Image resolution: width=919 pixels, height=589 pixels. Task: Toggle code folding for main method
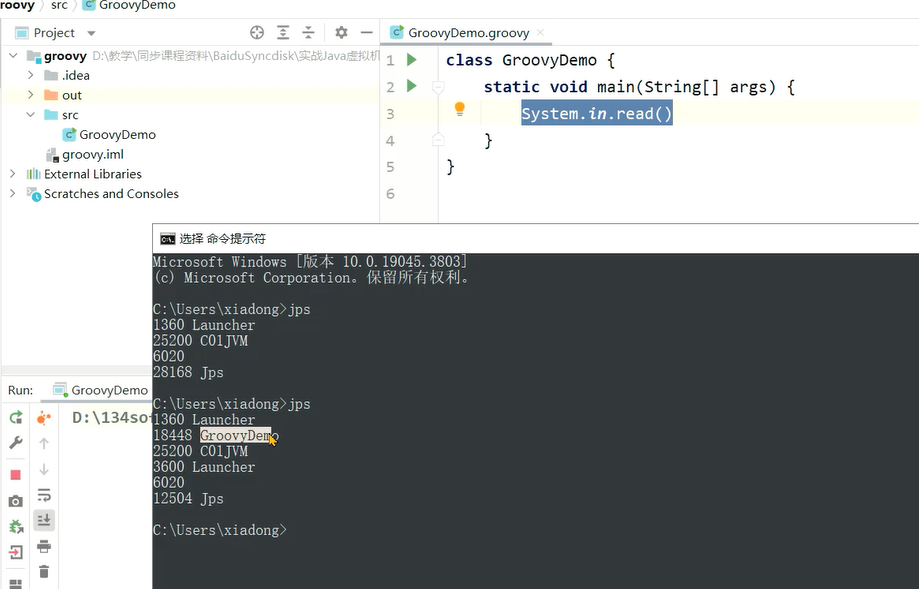tap(438, 88)
